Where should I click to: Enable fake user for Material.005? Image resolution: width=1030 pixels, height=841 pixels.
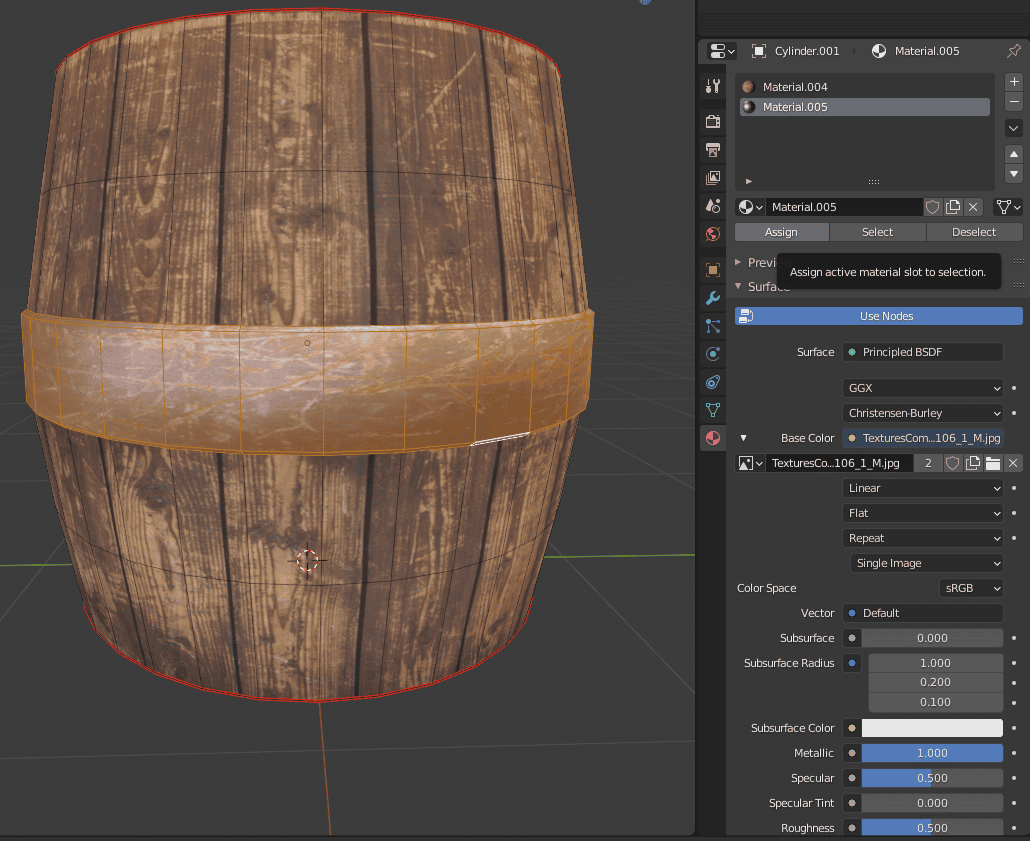[x=932, y=207]
